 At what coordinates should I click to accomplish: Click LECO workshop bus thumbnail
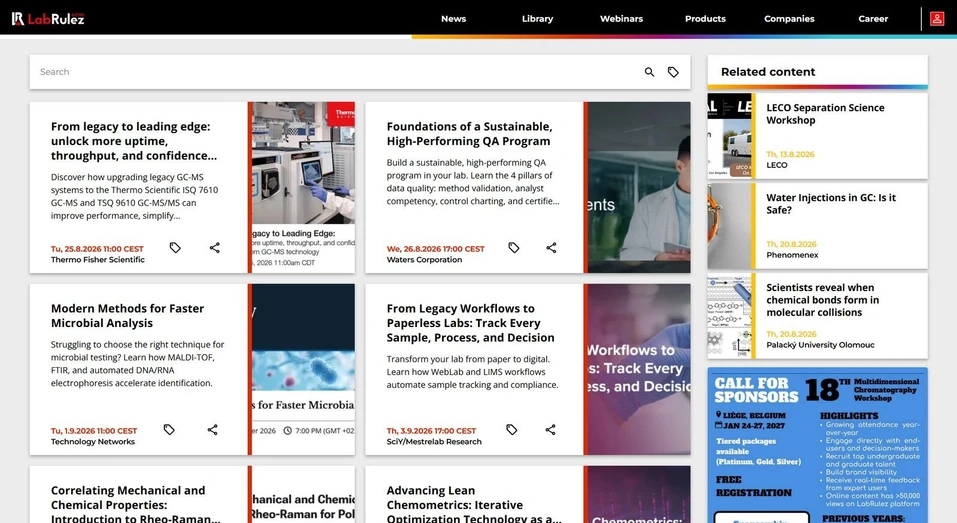(x=729, y=136)
